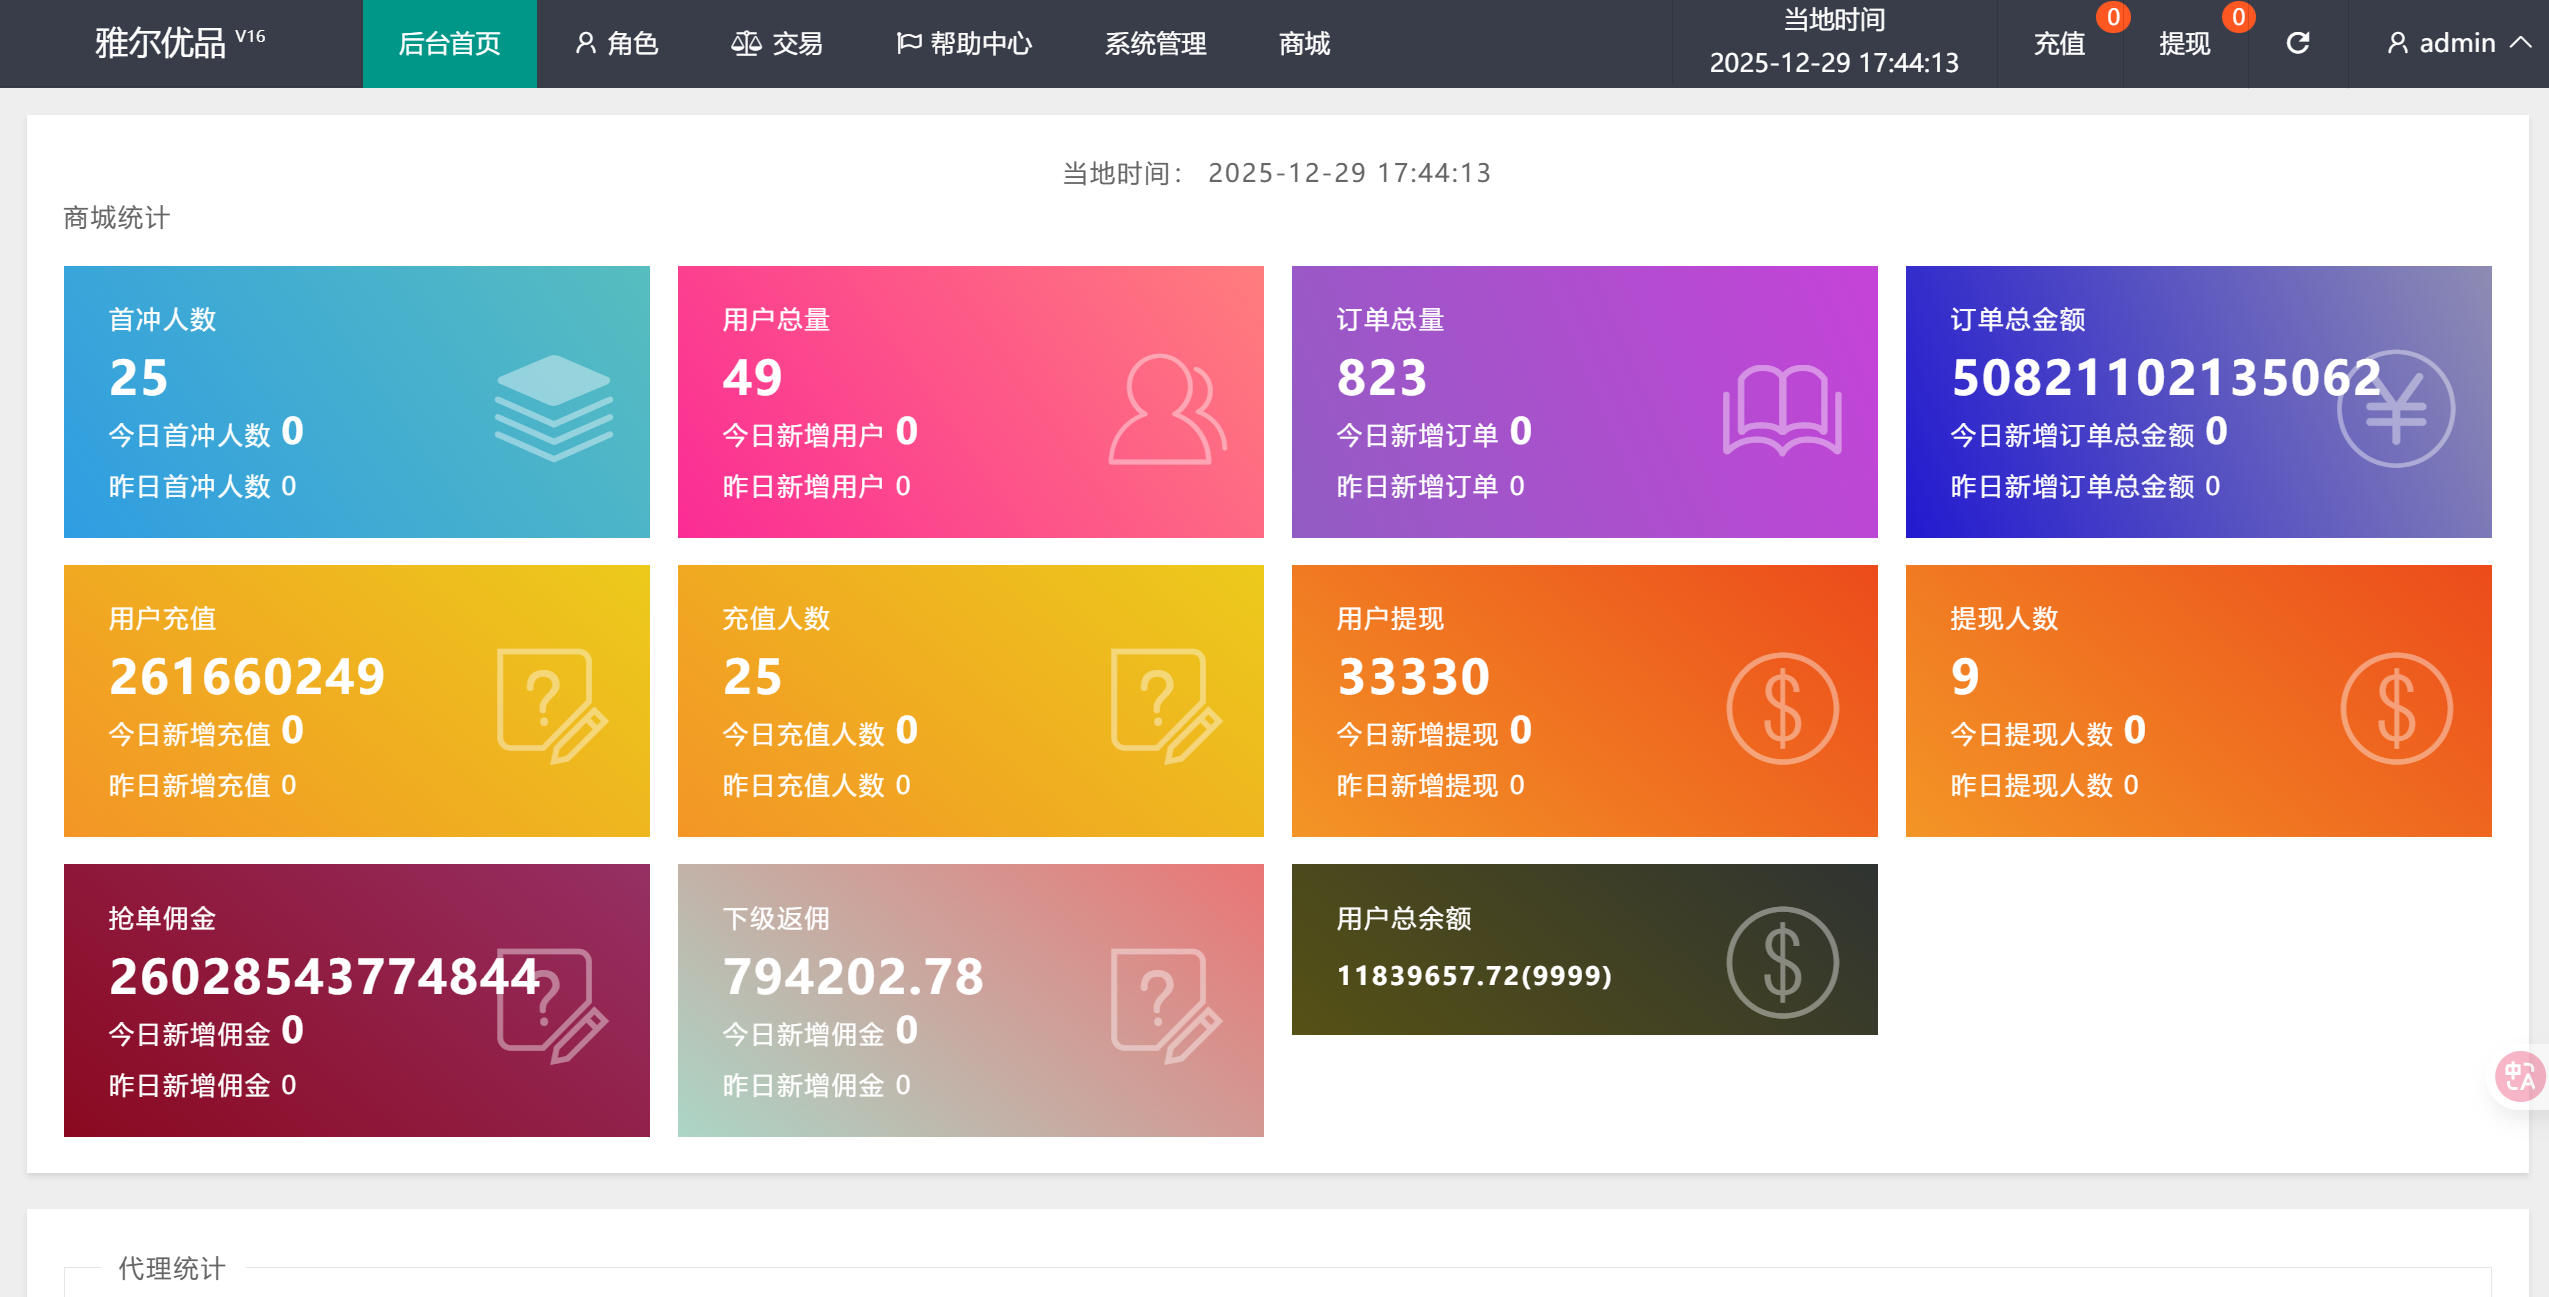Click the floating translate icon at right edge
Viewport: 2549px width, 1297px height.
pyautogui.click(x=2519, y=1076)
